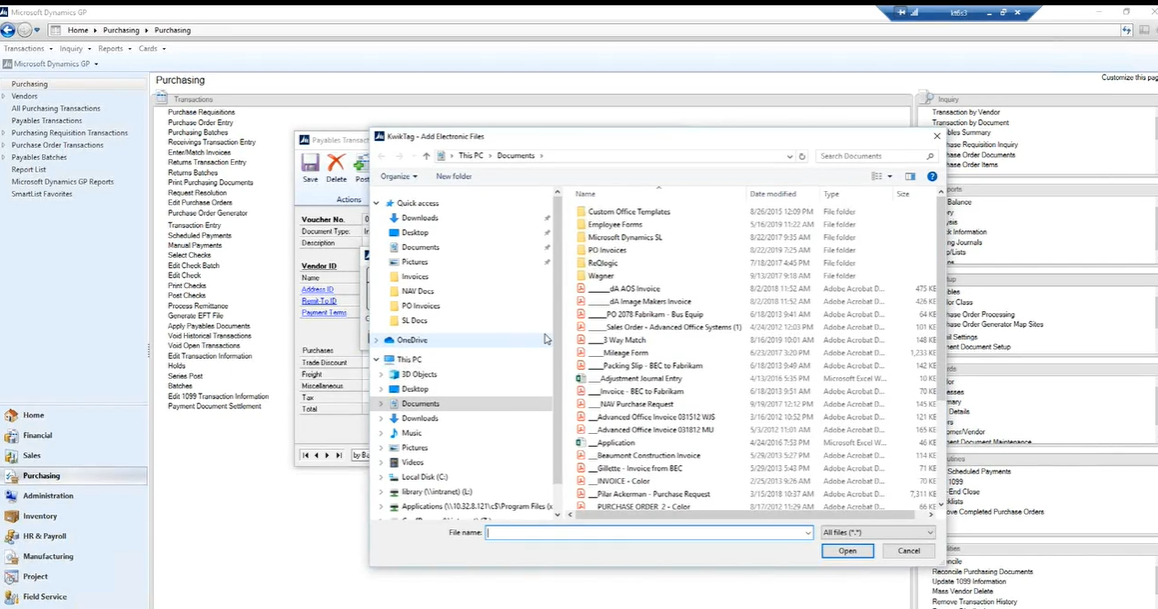Click the New folder button
Image resolution: width=1158 pixels, height=609 pixels.
tap(453, 176)
